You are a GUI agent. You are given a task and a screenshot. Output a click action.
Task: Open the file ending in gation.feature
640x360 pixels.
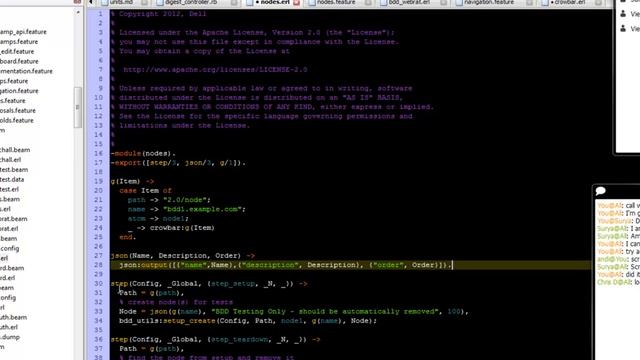click(19, 91)
